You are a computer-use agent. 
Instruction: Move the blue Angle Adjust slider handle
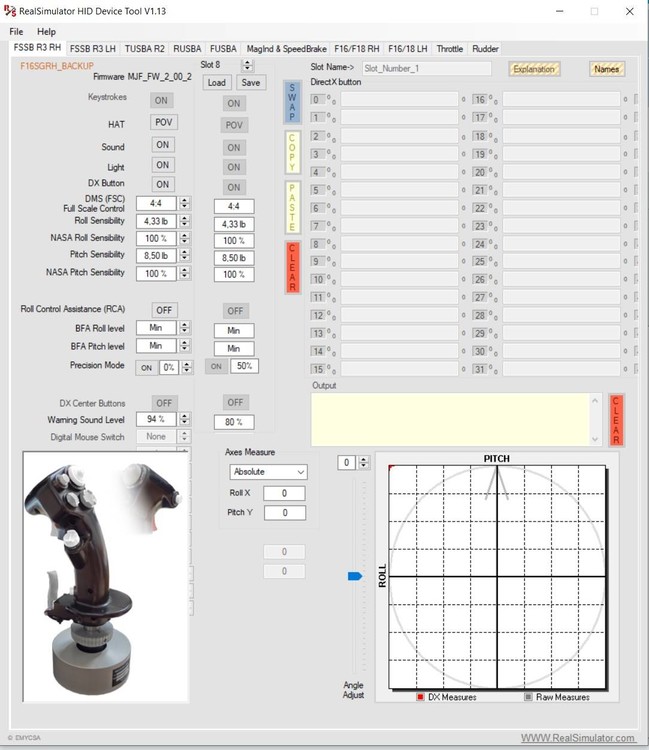click(x=355, y=576)
